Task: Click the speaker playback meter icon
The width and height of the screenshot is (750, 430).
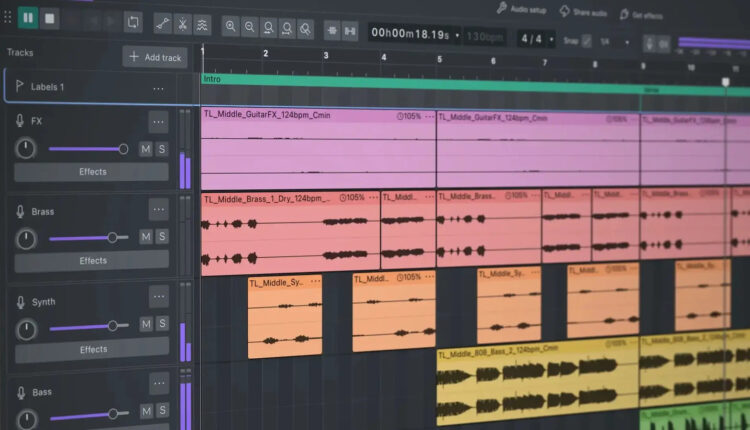Action: click(663, 45)
